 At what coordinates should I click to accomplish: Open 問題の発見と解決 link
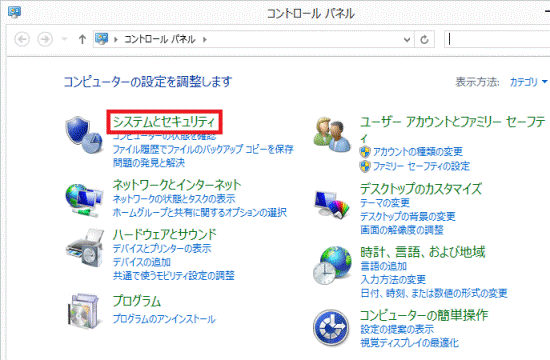pos(149,162)
